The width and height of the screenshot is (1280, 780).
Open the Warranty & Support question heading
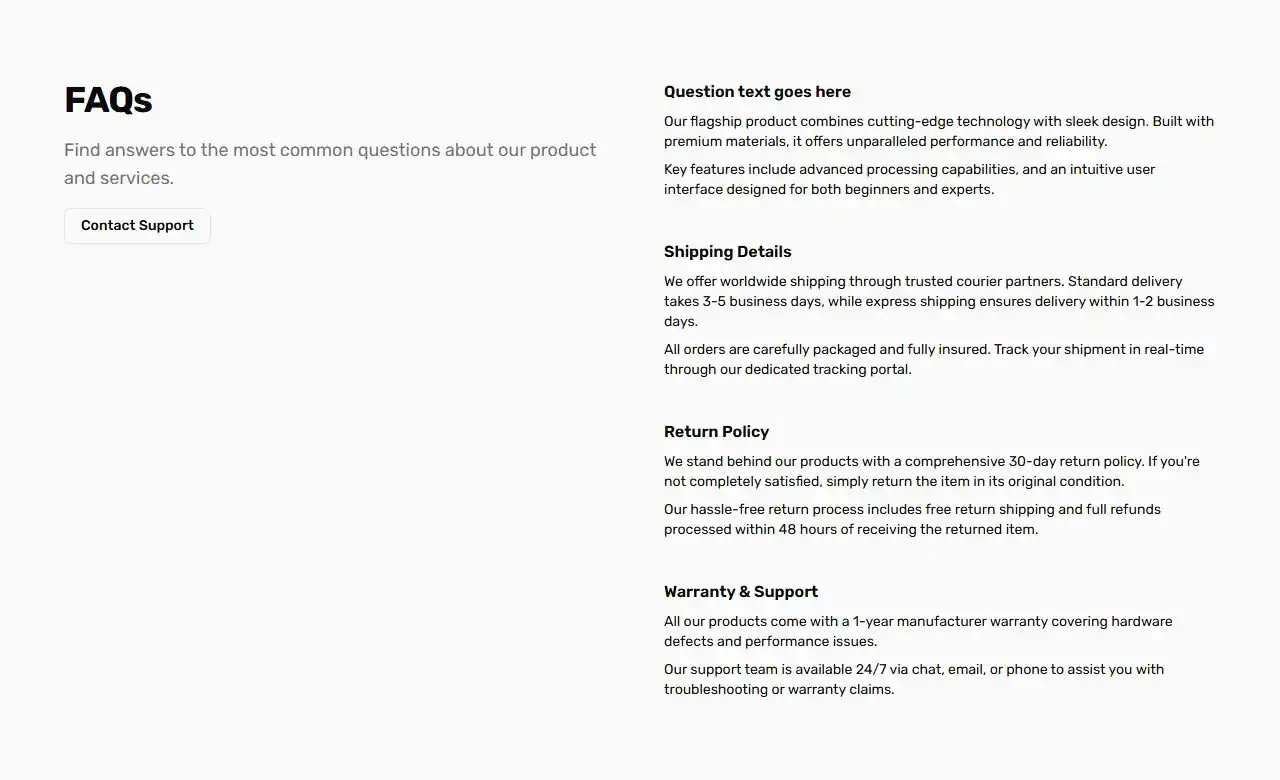740,592
